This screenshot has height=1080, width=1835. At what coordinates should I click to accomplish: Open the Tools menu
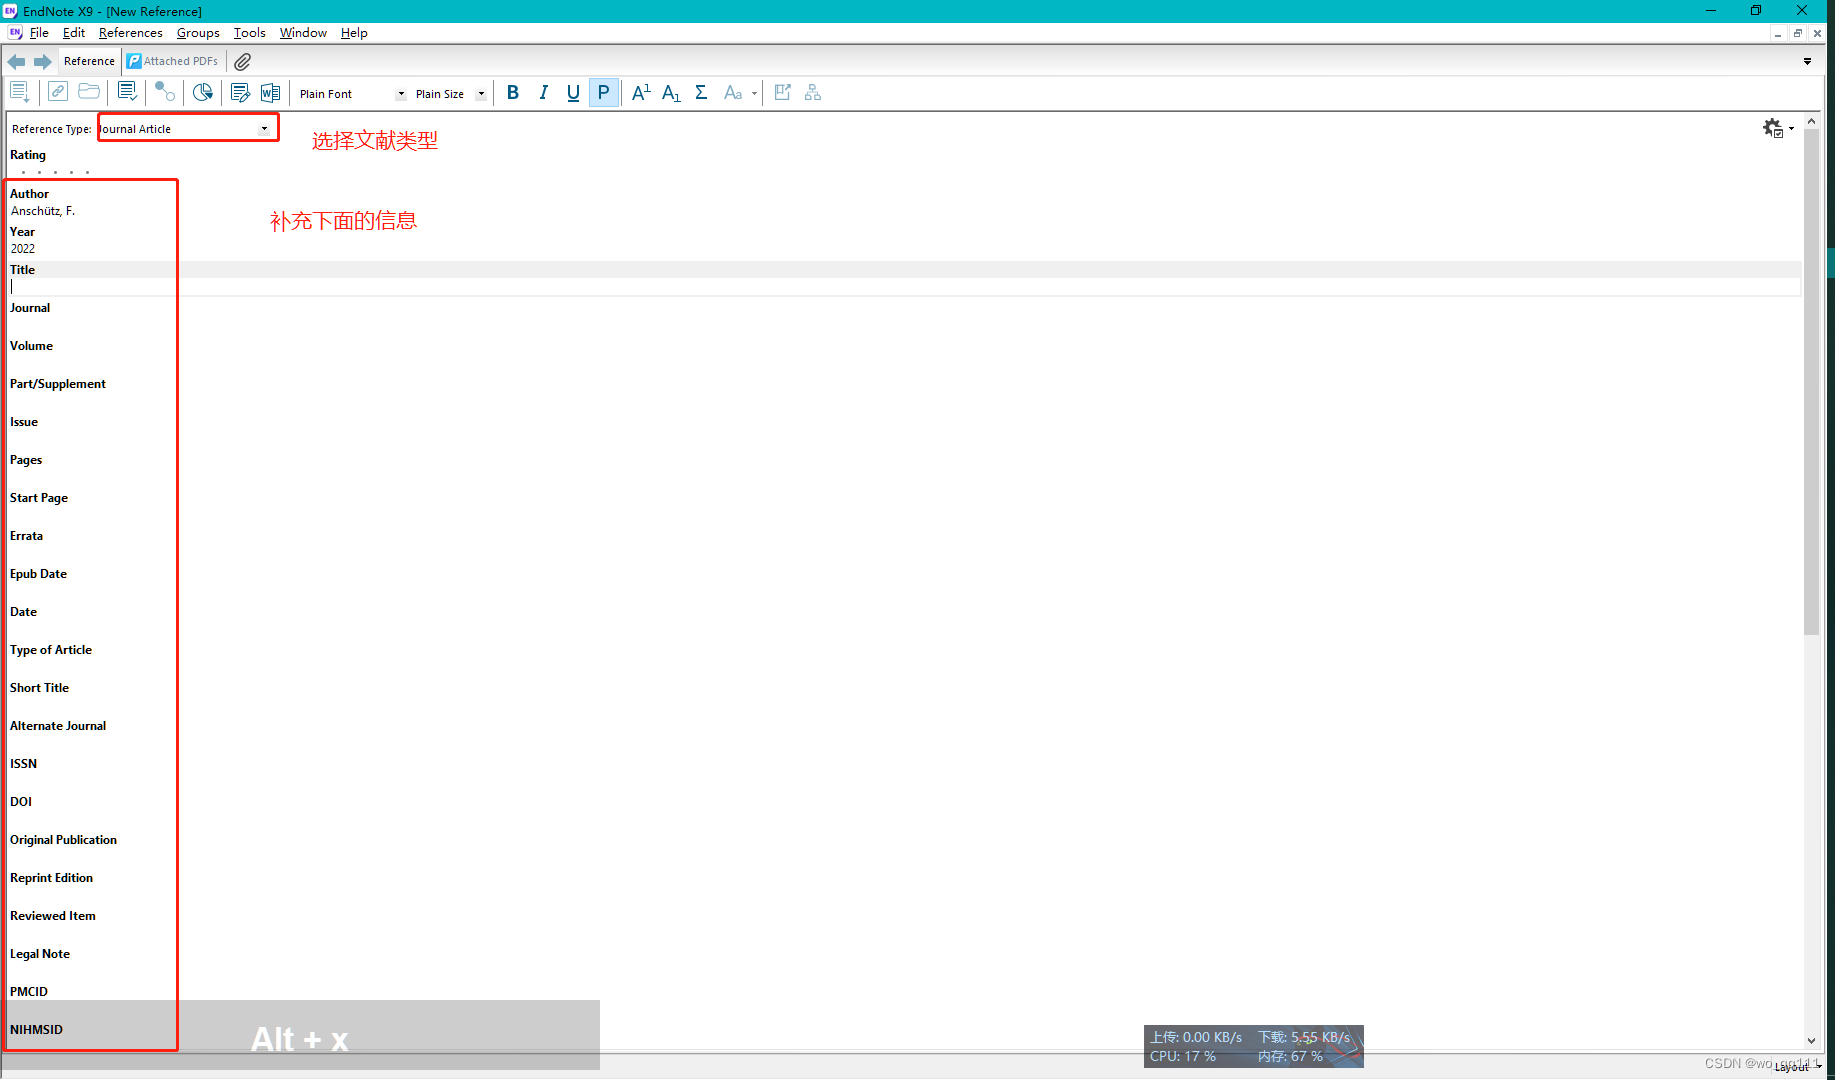click(249, 33)
